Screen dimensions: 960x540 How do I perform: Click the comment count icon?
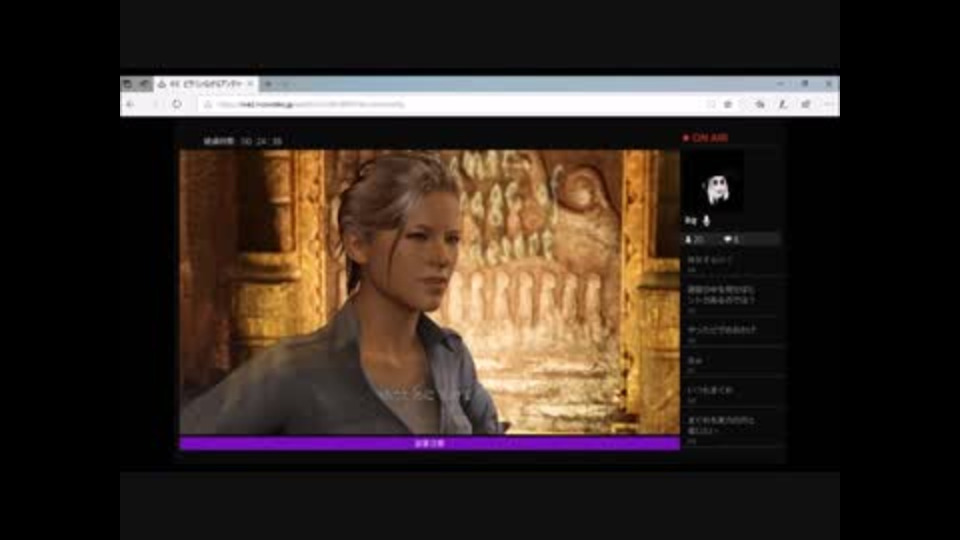[x=727, y=239]
